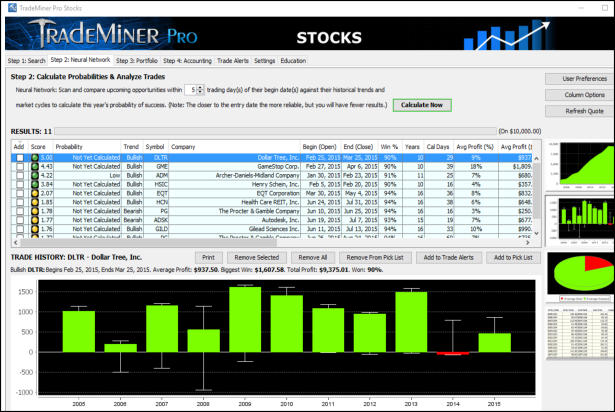Screen dimensions: 615x412
Task: Open the Settings tab
Action: point(264,61)
